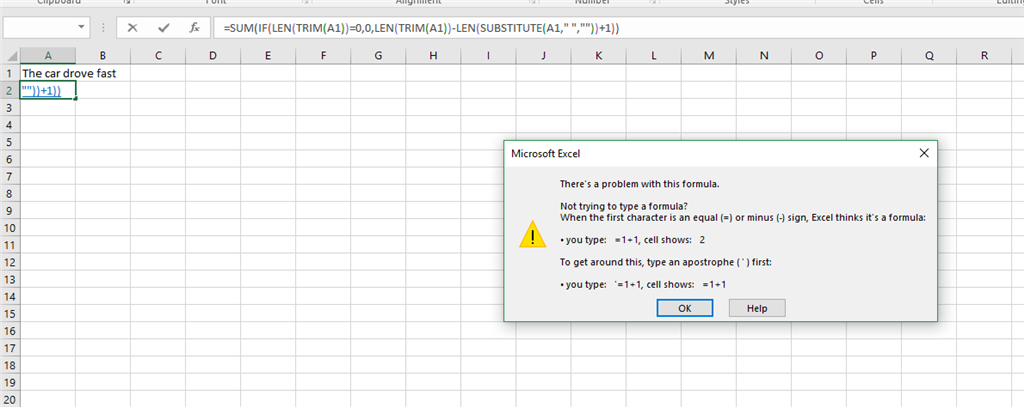Cancel formula entry with the X icon
The image size is (1024, 407).
pyautogui.click(x=133, y=28)
